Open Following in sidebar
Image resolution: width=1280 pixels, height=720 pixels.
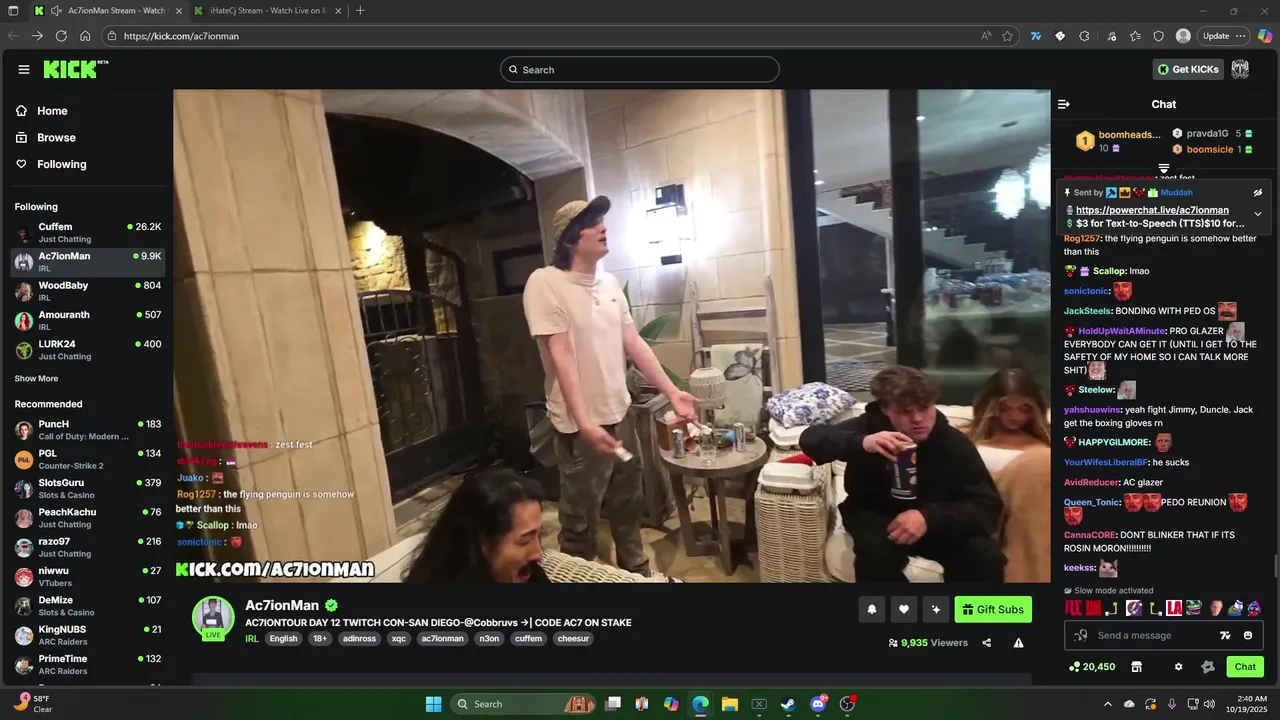62,164
